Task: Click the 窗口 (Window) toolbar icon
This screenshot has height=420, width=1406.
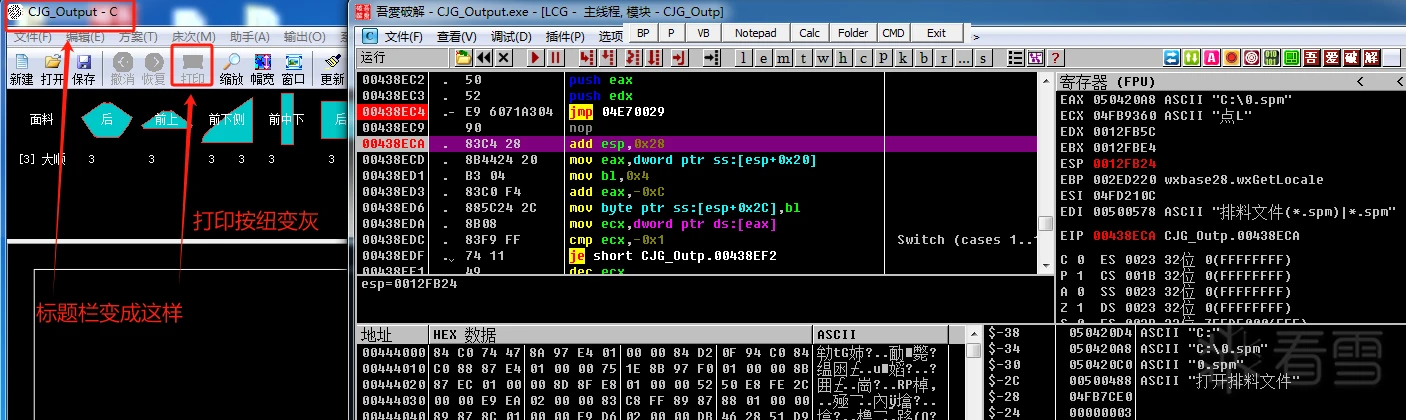Action: (x=293, y=70)
